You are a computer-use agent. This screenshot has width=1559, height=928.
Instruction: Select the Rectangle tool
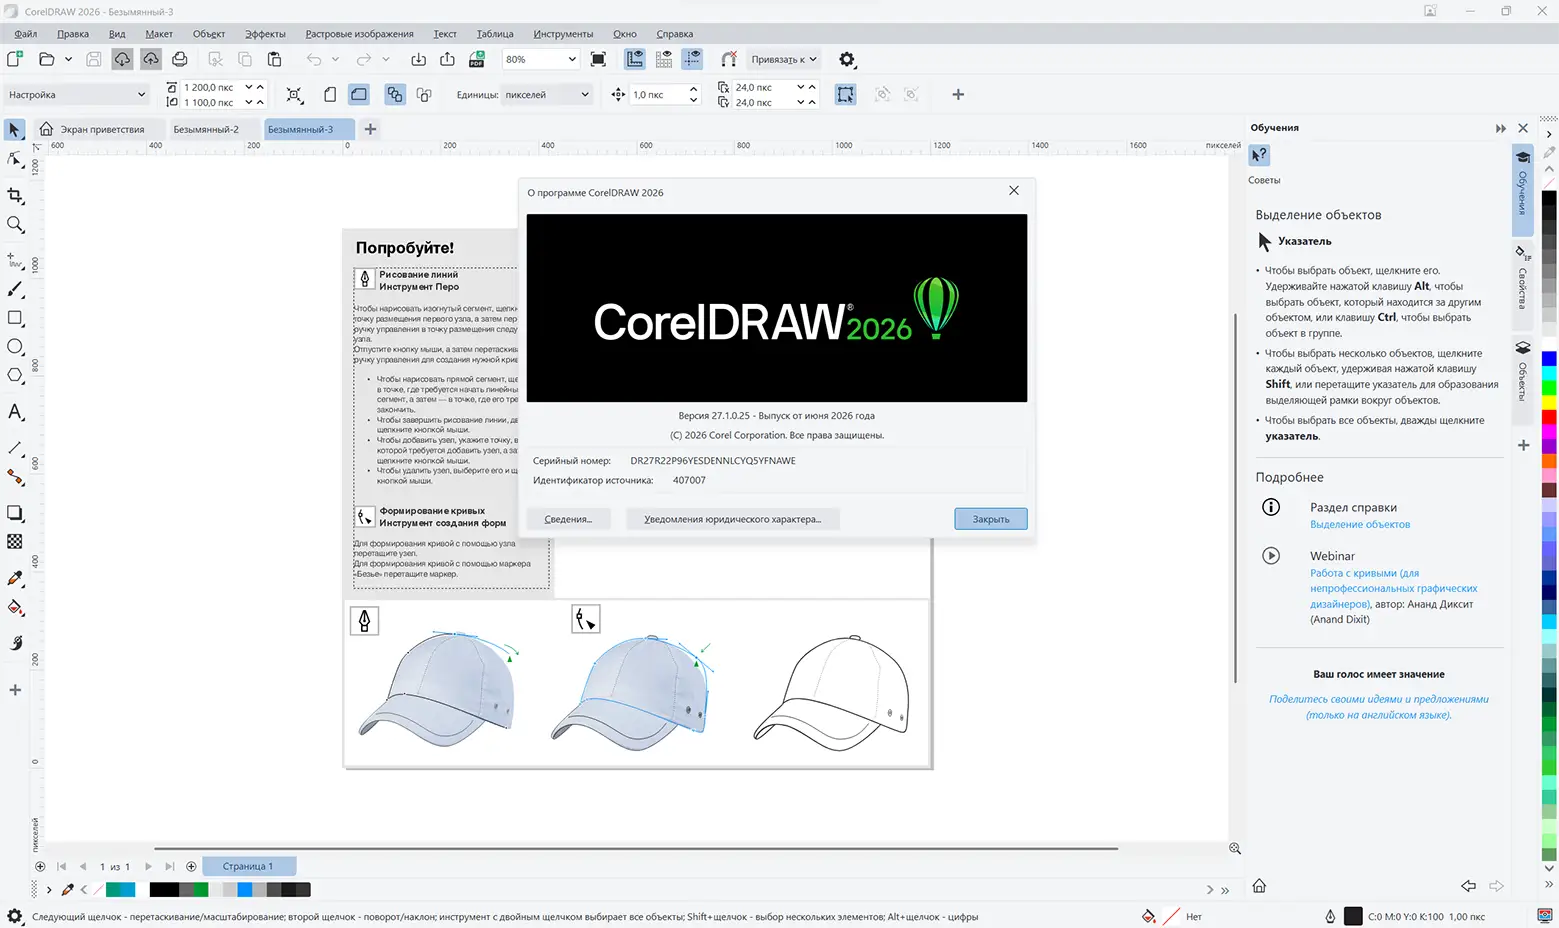coord(15,318)
